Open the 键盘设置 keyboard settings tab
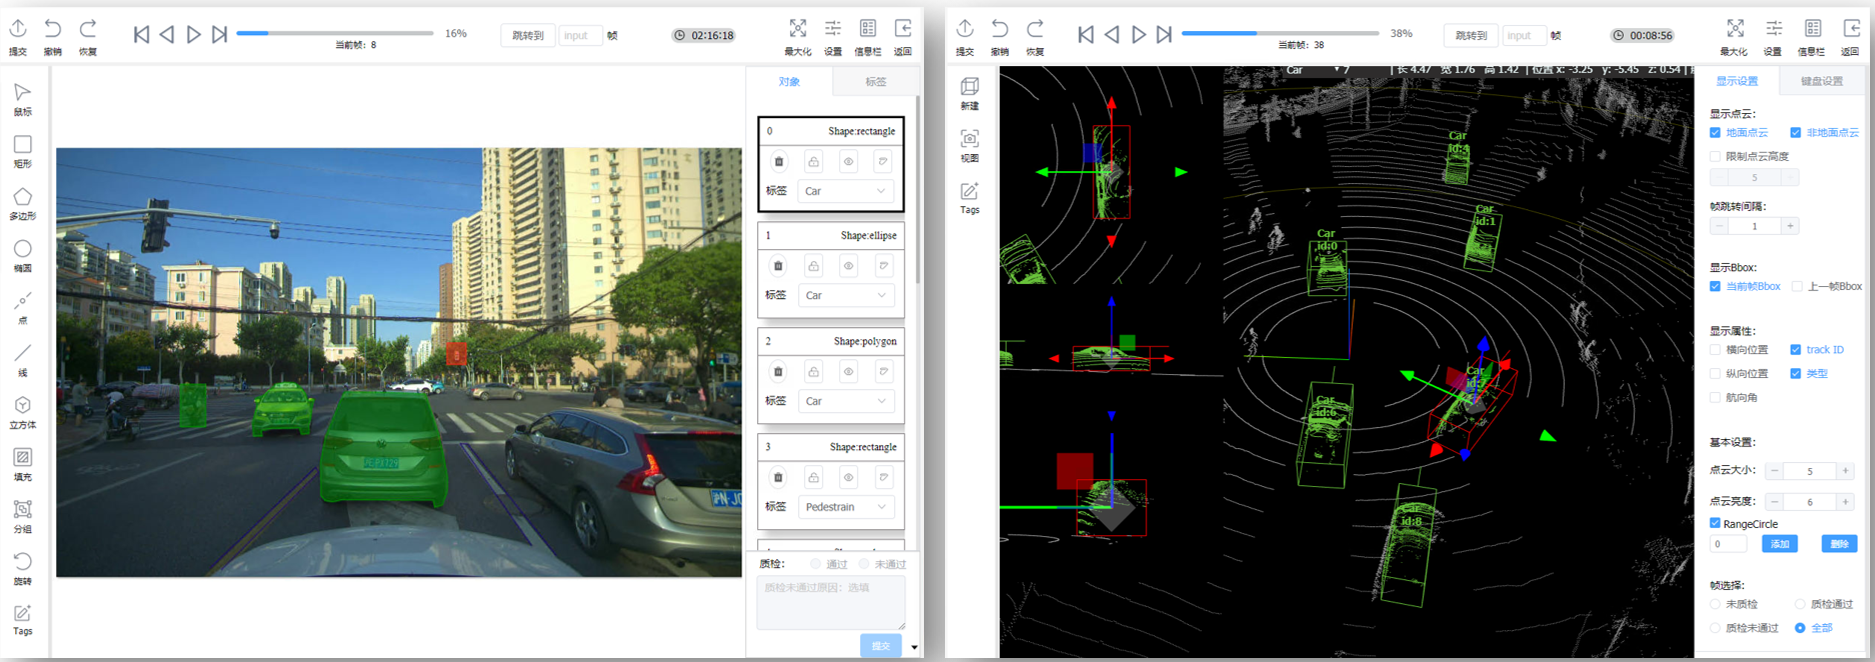This screenshot has width=1875, height=662. (x=1821, y=82)
